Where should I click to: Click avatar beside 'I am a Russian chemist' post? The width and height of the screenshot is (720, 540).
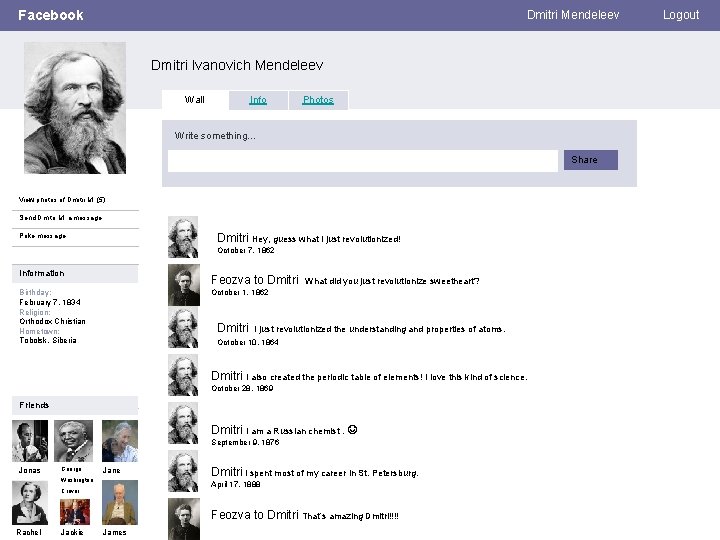(x=183, y=423)
